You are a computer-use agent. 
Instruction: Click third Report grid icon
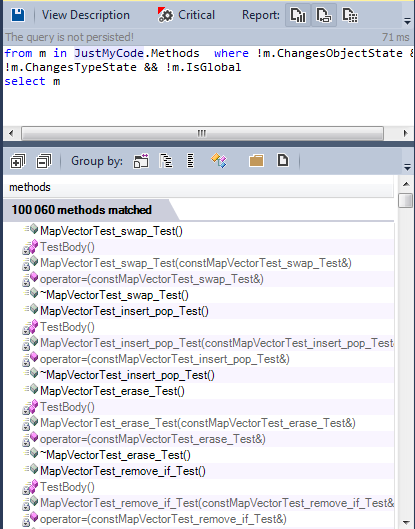pos(350,15)
